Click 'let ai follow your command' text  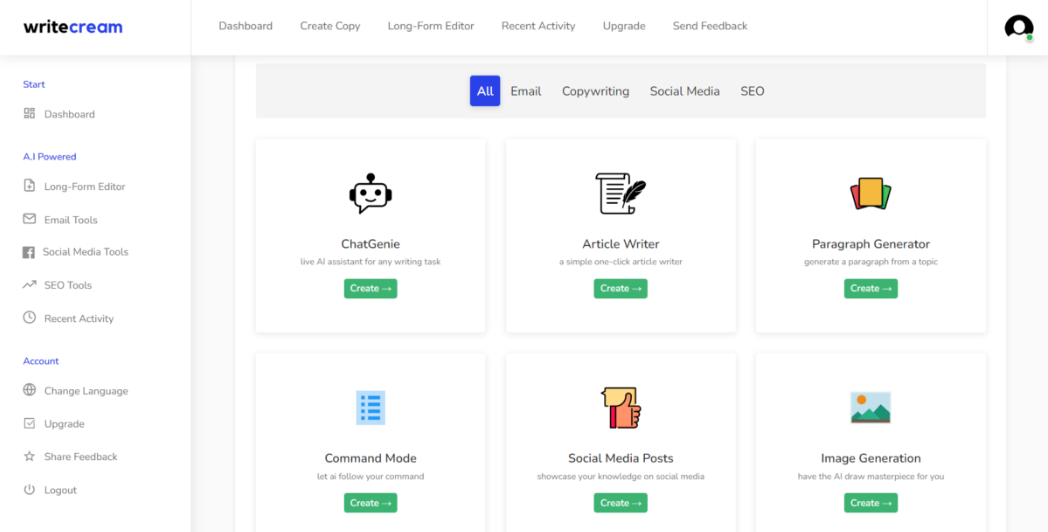pos(370,477)
